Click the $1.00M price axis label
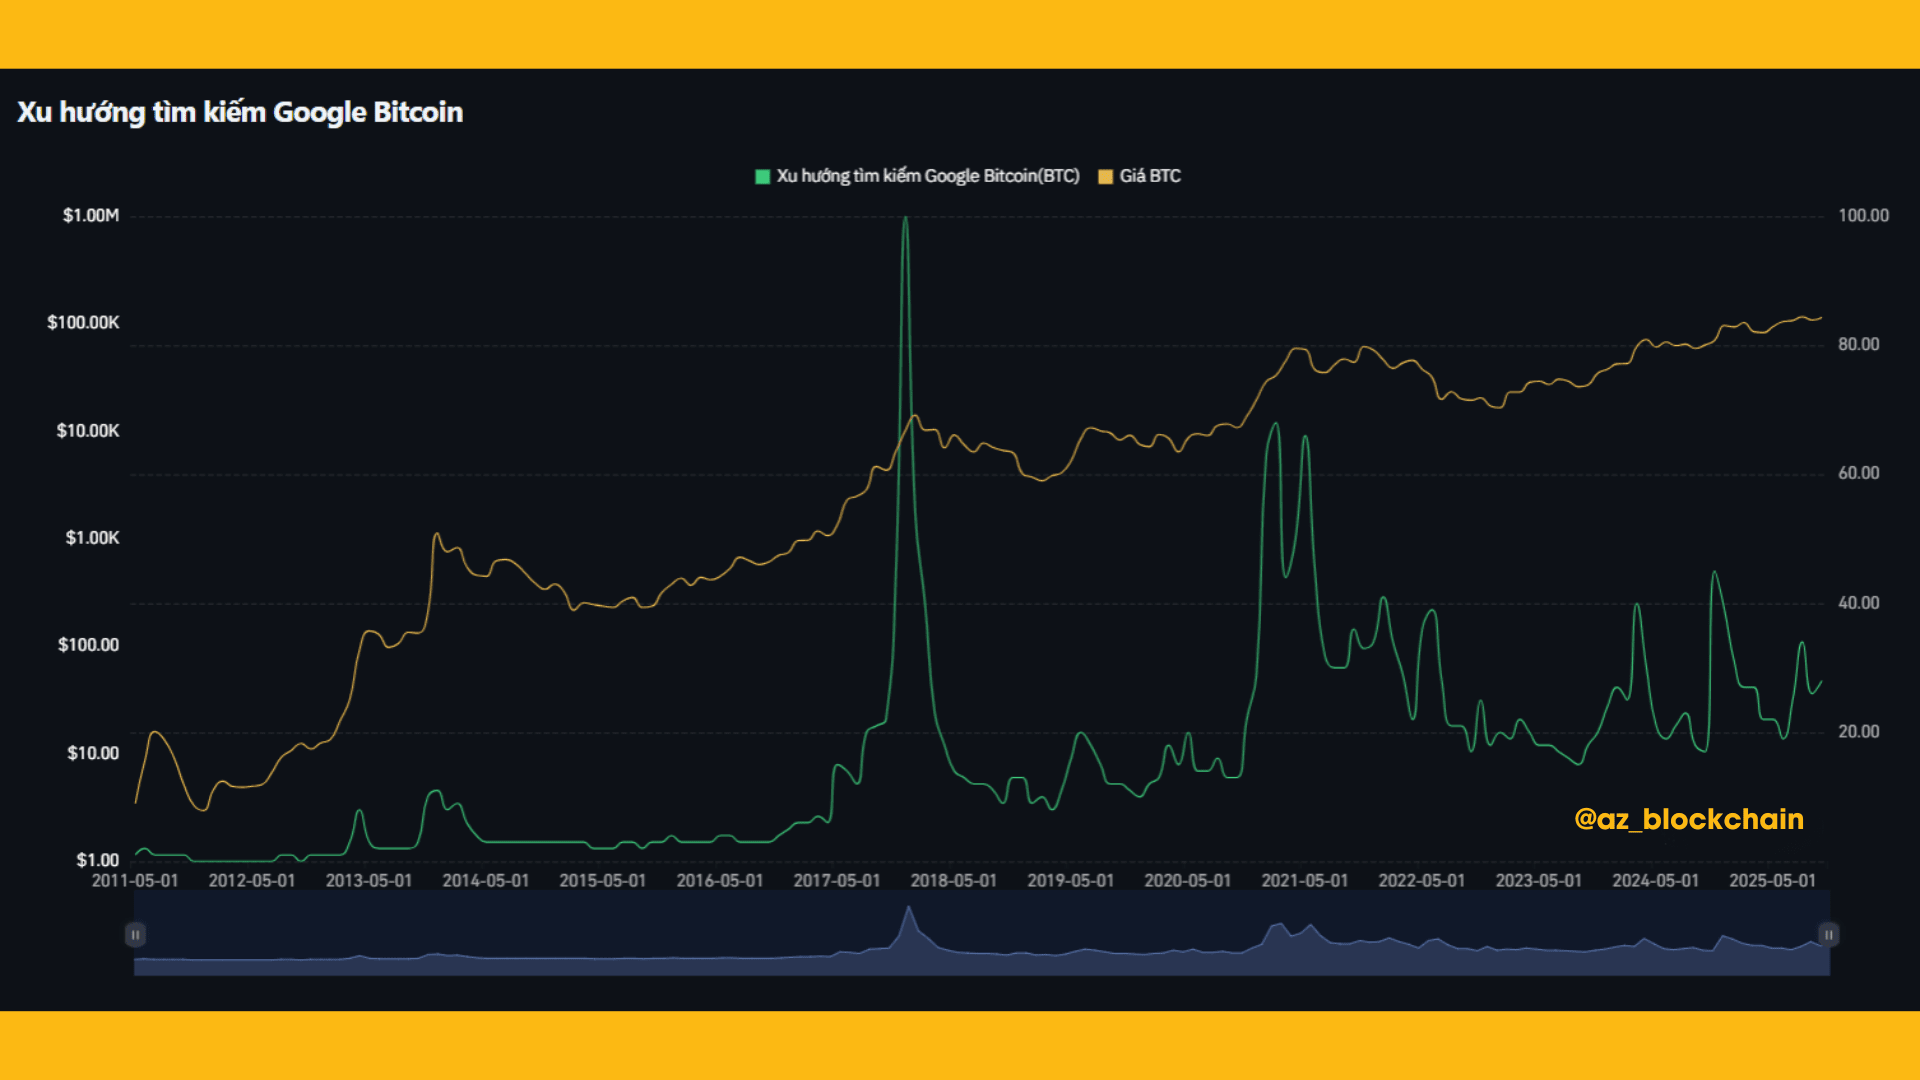Screen dimensions: 1920x1080 (91, 215)
